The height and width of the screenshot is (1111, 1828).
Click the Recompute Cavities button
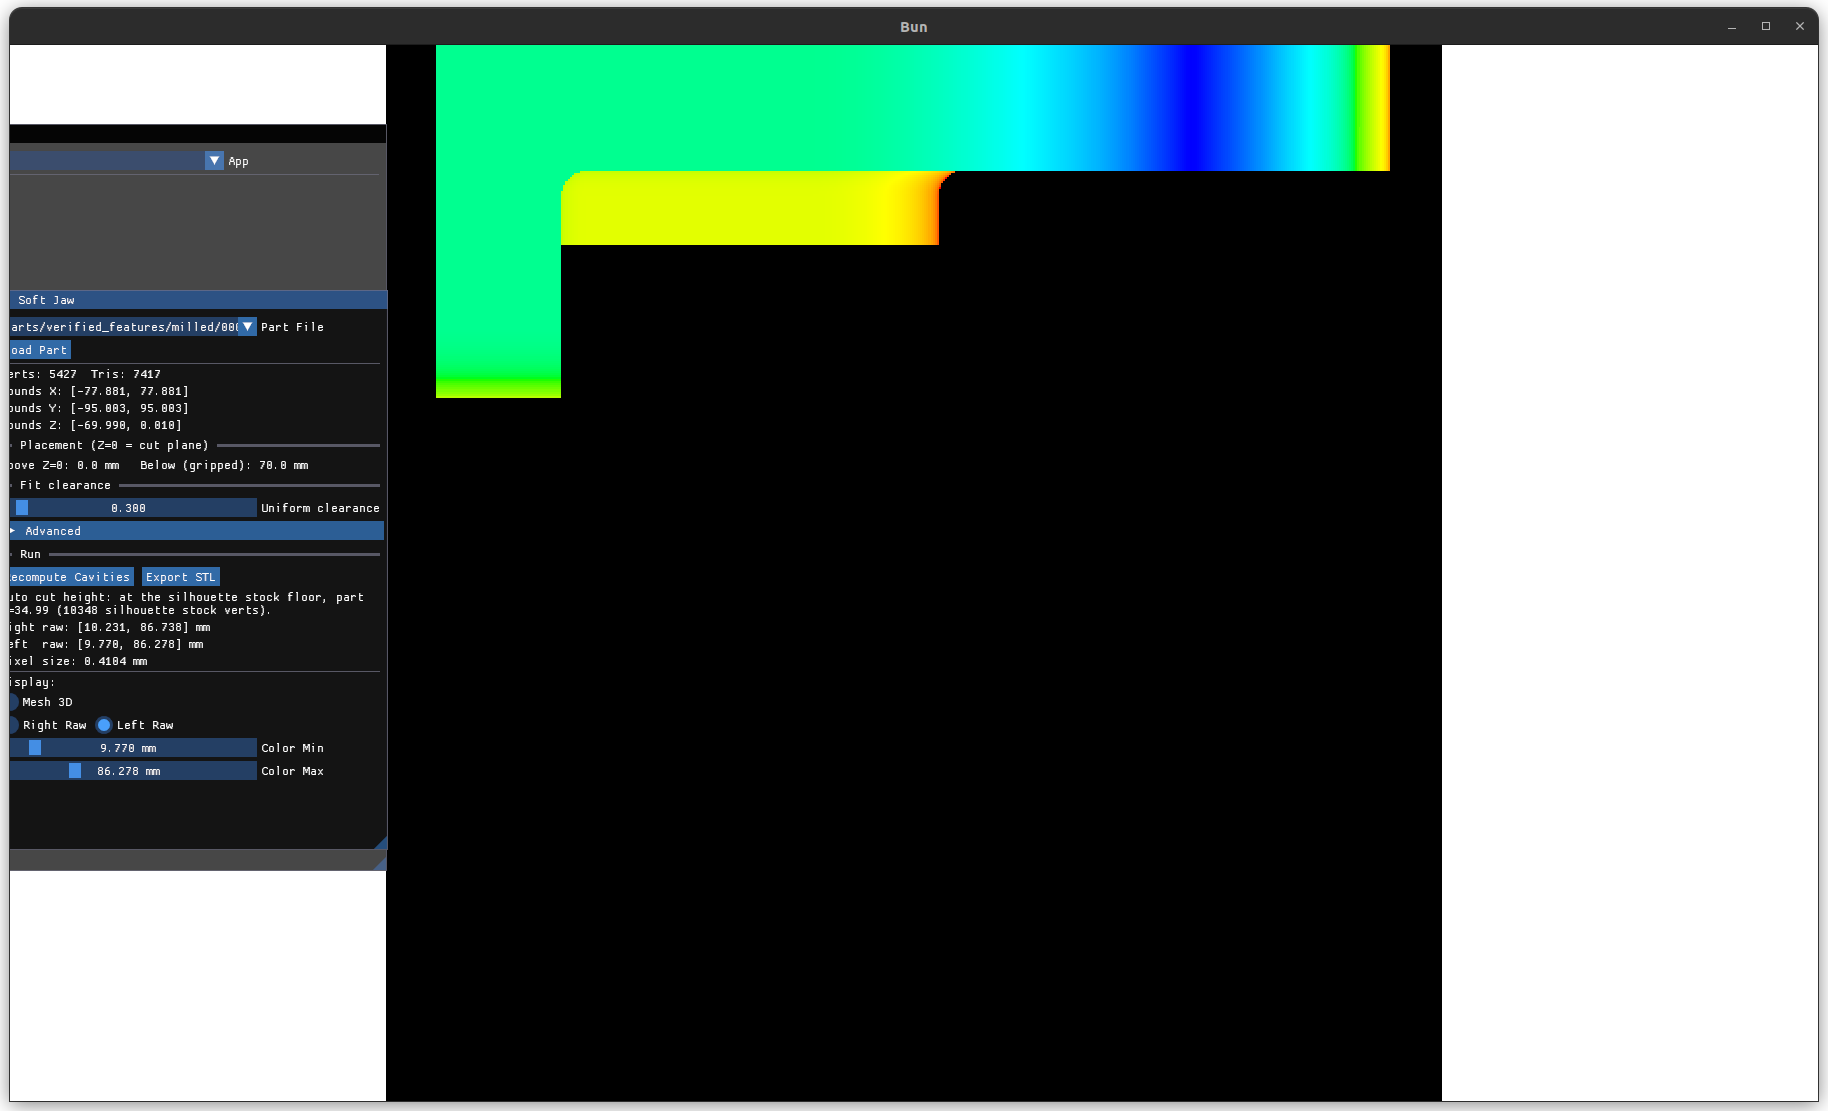point(71,577)
